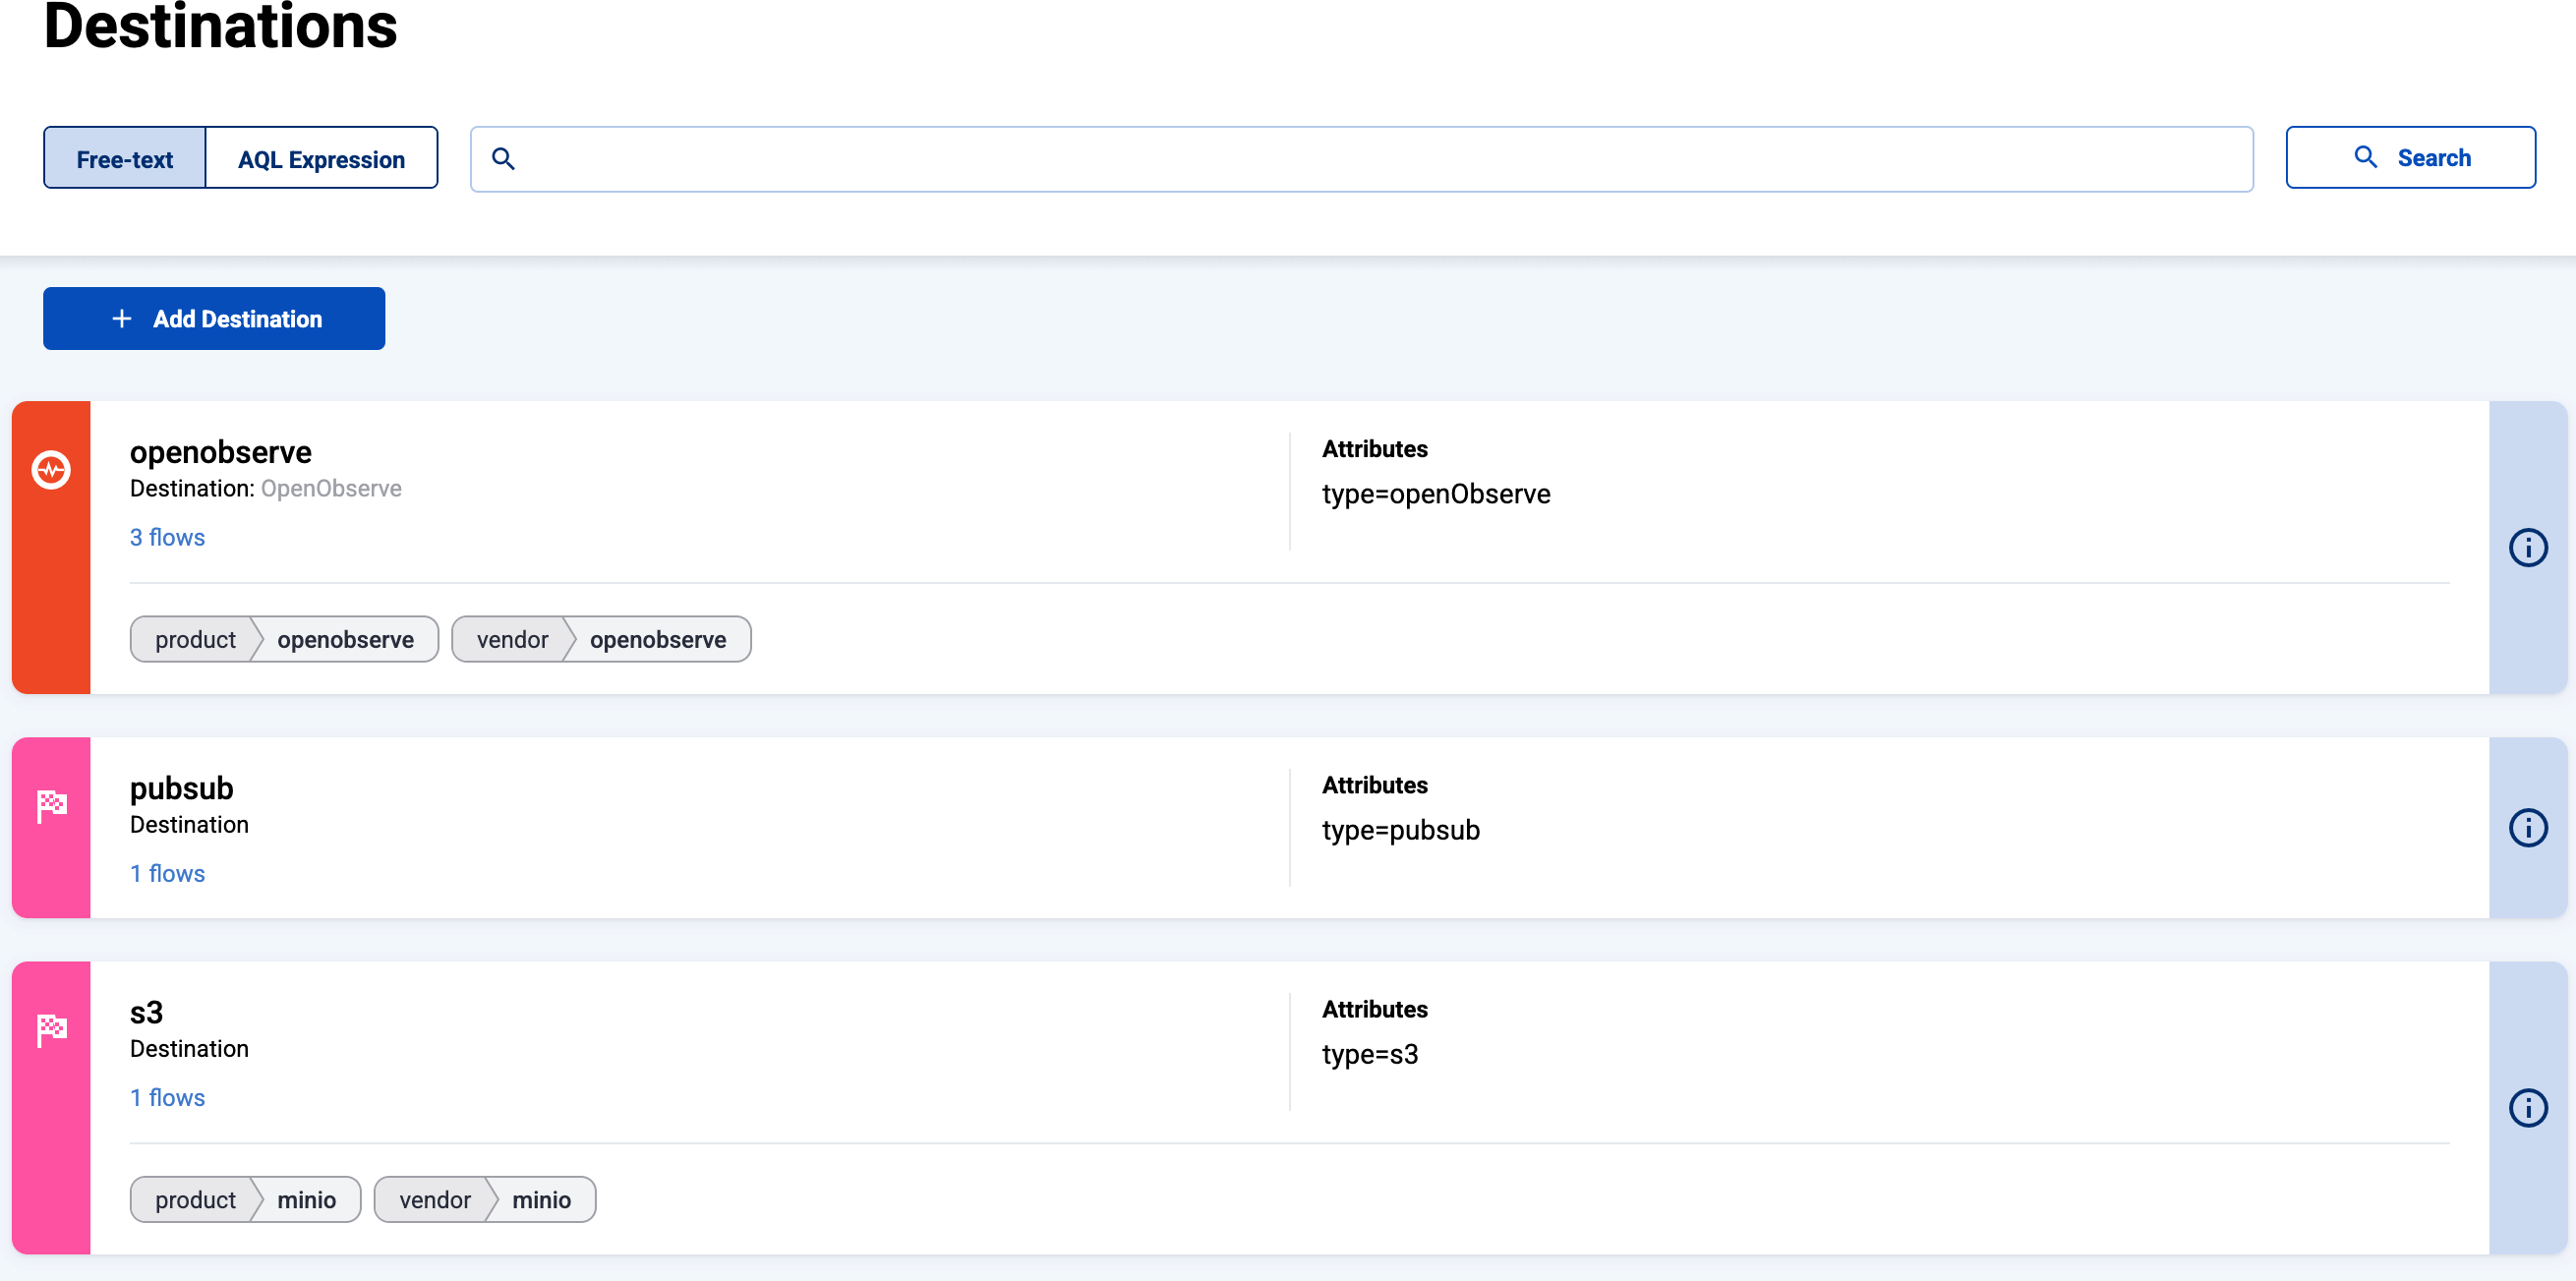Switch to Free-text search mode
Screen dimensions: 2576x1281
pos(124,159)
